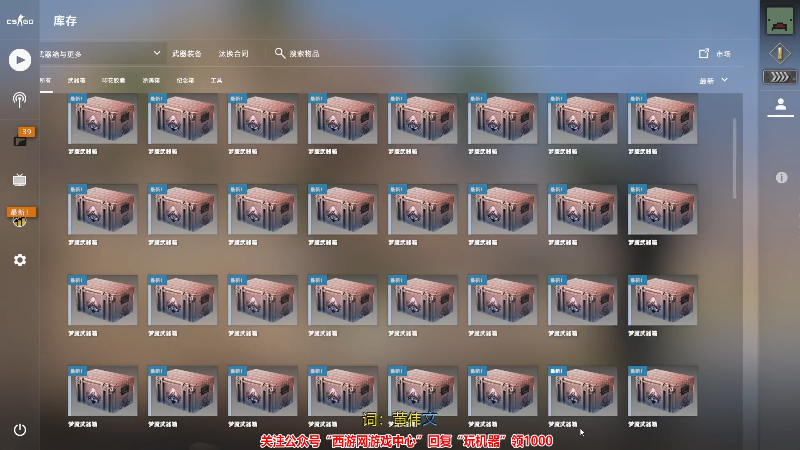Click the info circle icon
Image resolution: width=800 pixels, height=450 pixels.
[x=781, y=178]
